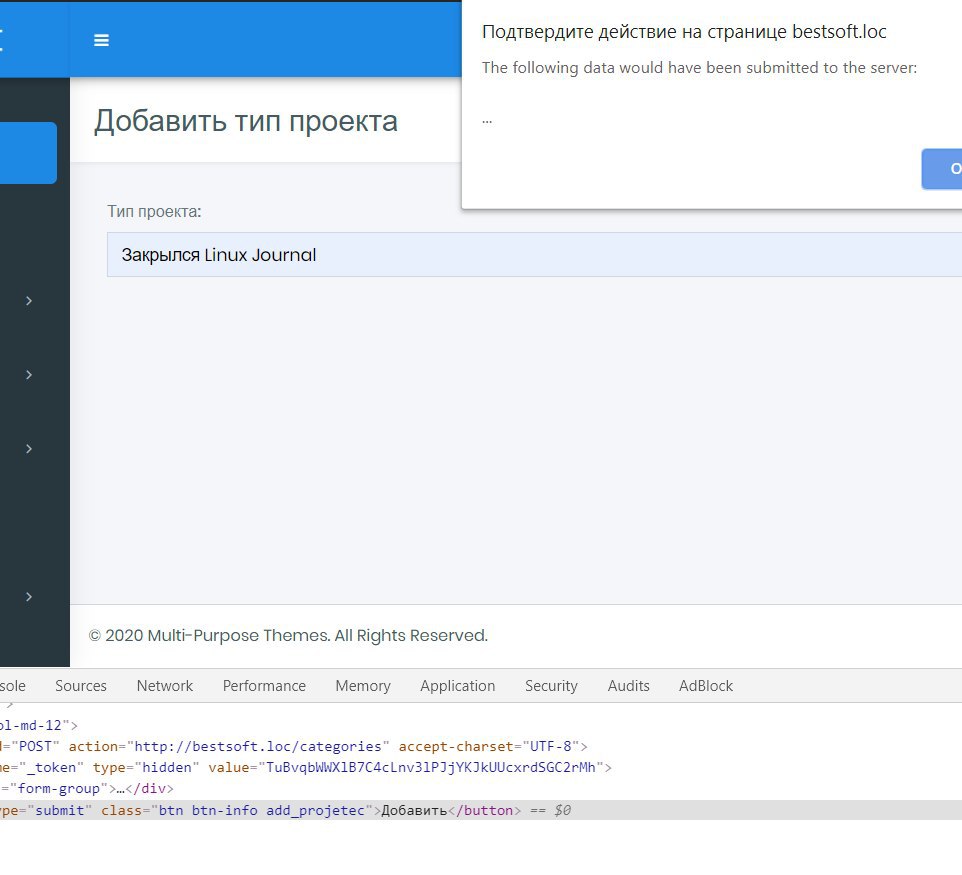This screenshot has height=875, width=962.
Task: Open the Audits tab in DevTools
Action: click(x=628, y=686)
